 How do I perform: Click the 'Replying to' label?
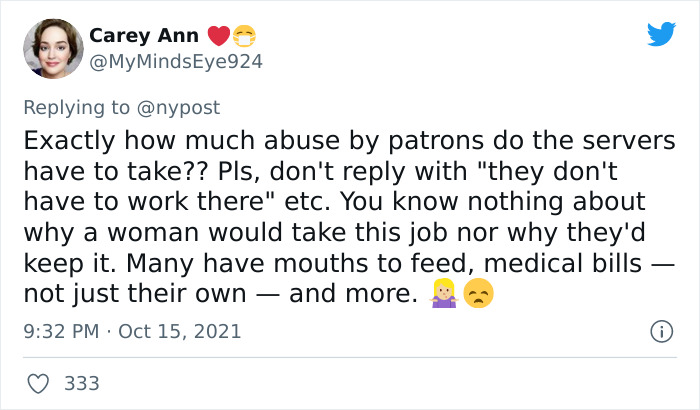pos(75,107)
